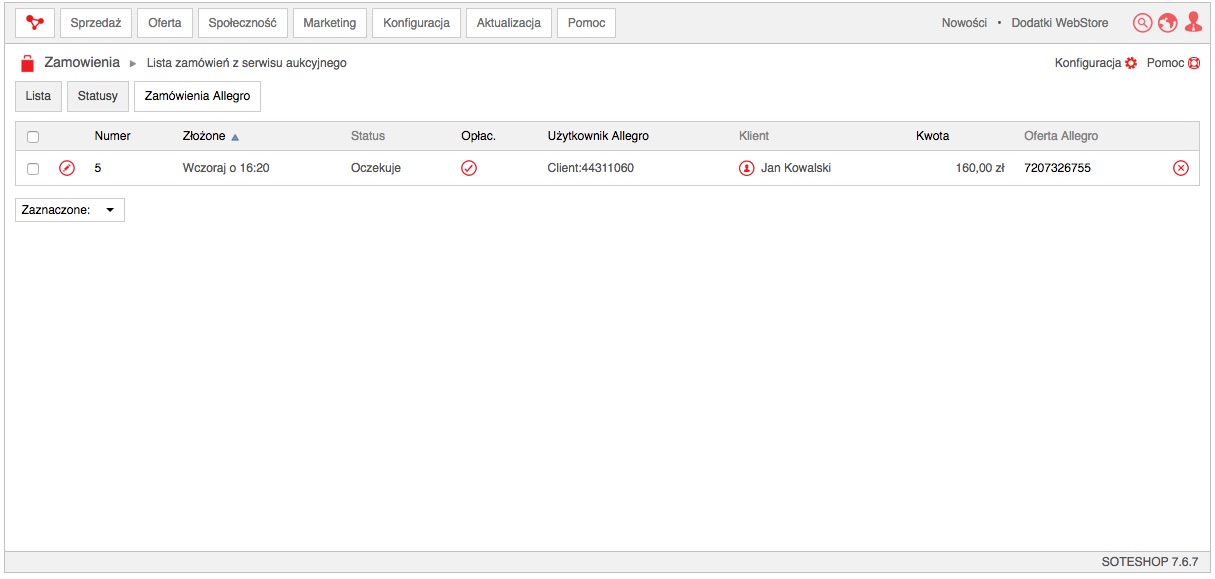Click breadcrumb text Lista zamówień z serwisu aukcyjnego
Image resolution: width=1215 pixels, height=579 pixels.
coord(247,63)
